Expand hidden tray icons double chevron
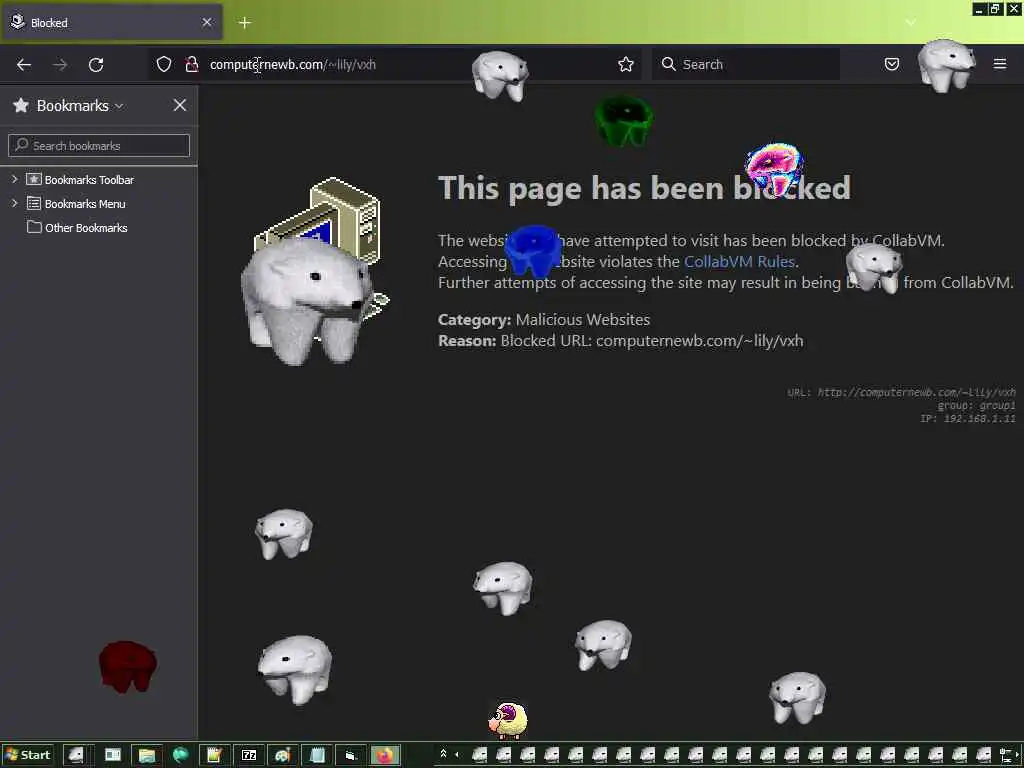Image resolution: width=1024 pixels, height=768 pixels. click(x=443, y=754)
